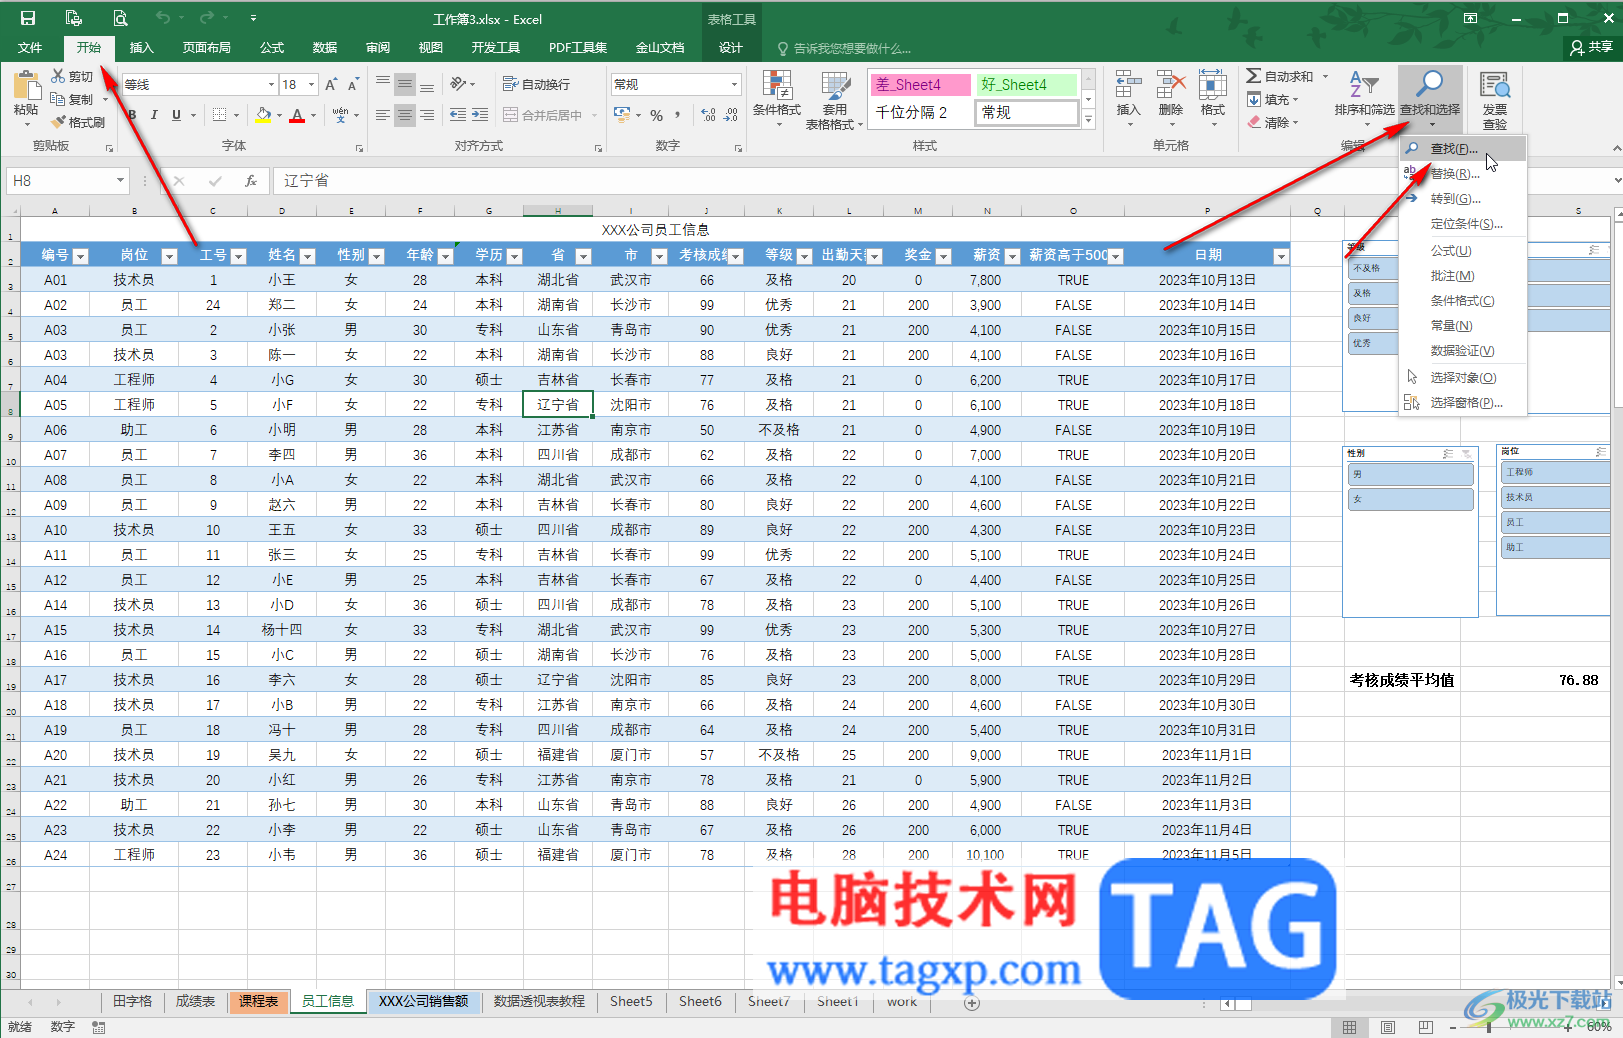Toggle align left horizontal alignment
1623x1038 pixels.
(383, 115)
